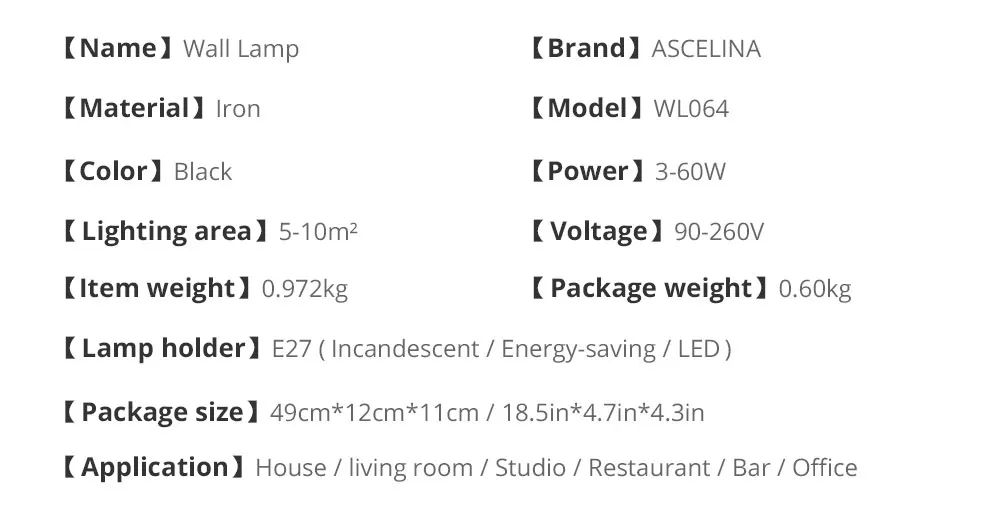
Task: Select the 5-10m² lighting area value
Action: pos(318,231)
